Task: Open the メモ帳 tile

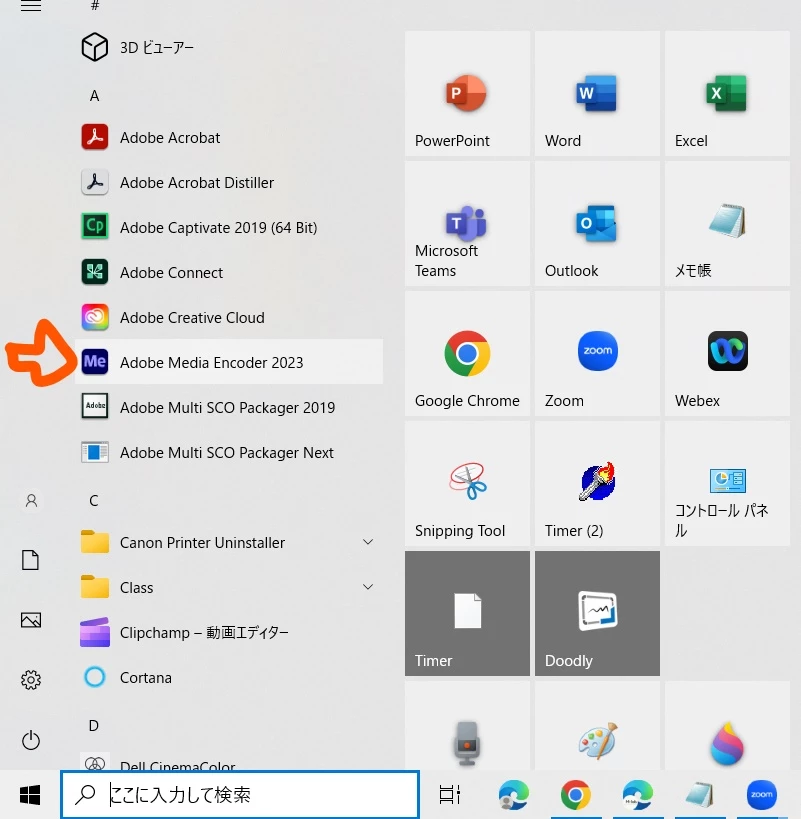Action: (727, 224)
